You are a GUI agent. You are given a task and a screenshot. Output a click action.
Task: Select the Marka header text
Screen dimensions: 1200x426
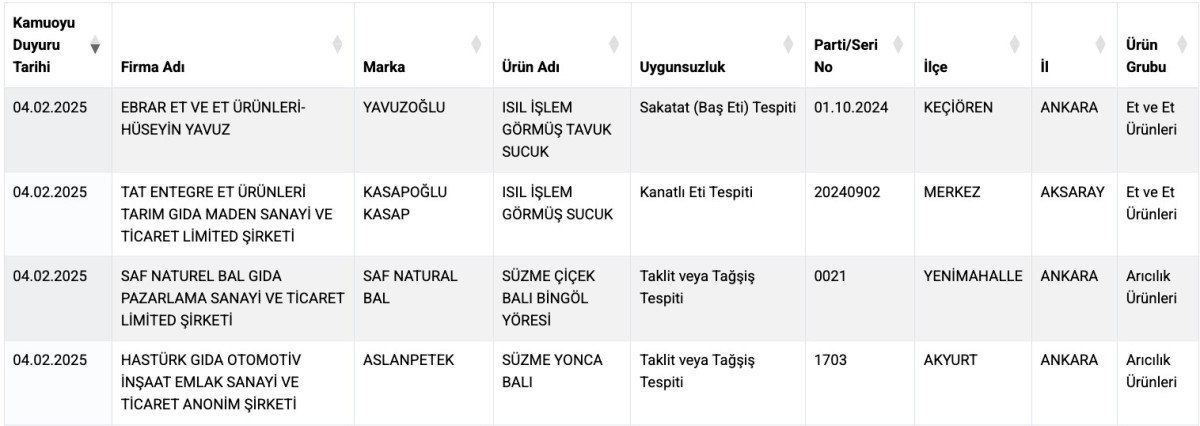tap(384, 68)
